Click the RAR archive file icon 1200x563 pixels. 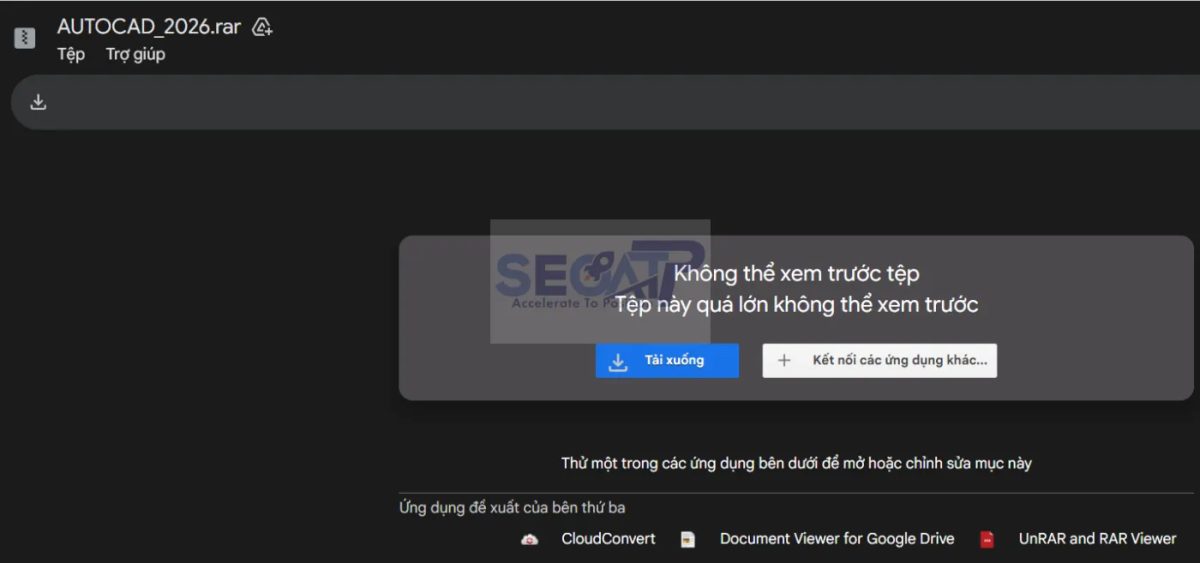pos(24,38)
